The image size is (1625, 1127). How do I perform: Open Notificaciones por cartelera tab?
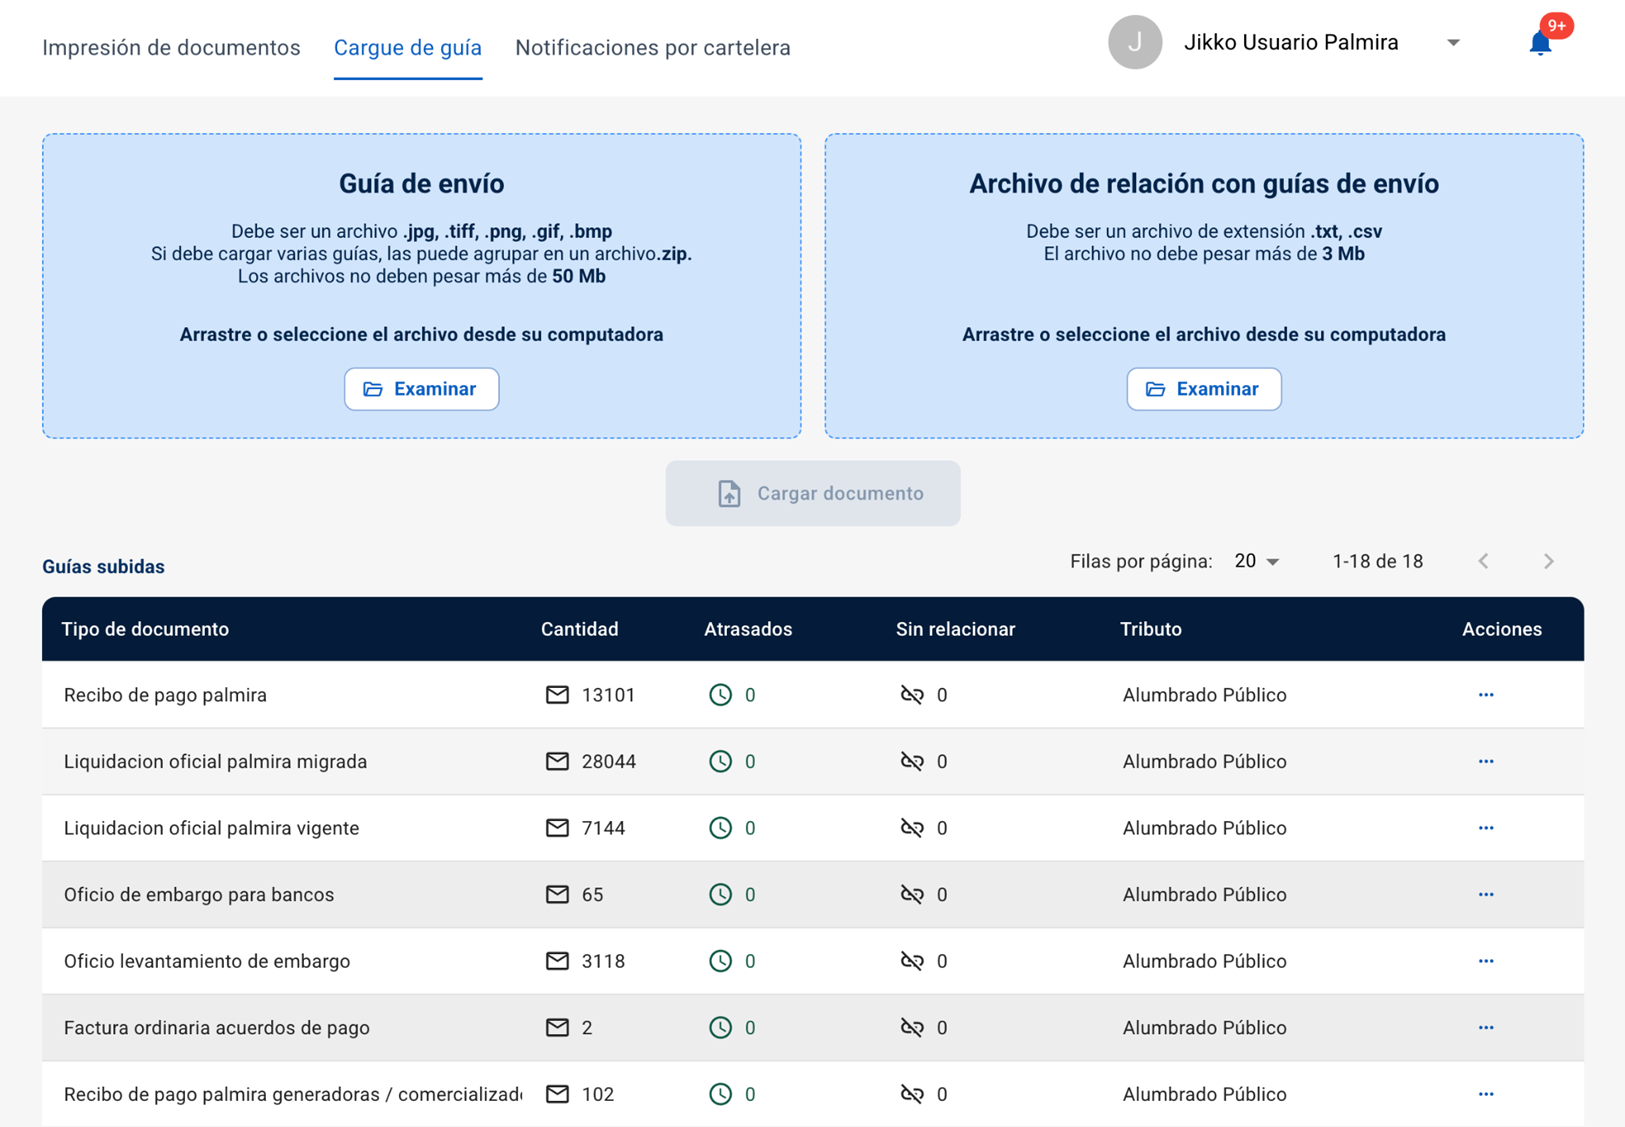652,48
